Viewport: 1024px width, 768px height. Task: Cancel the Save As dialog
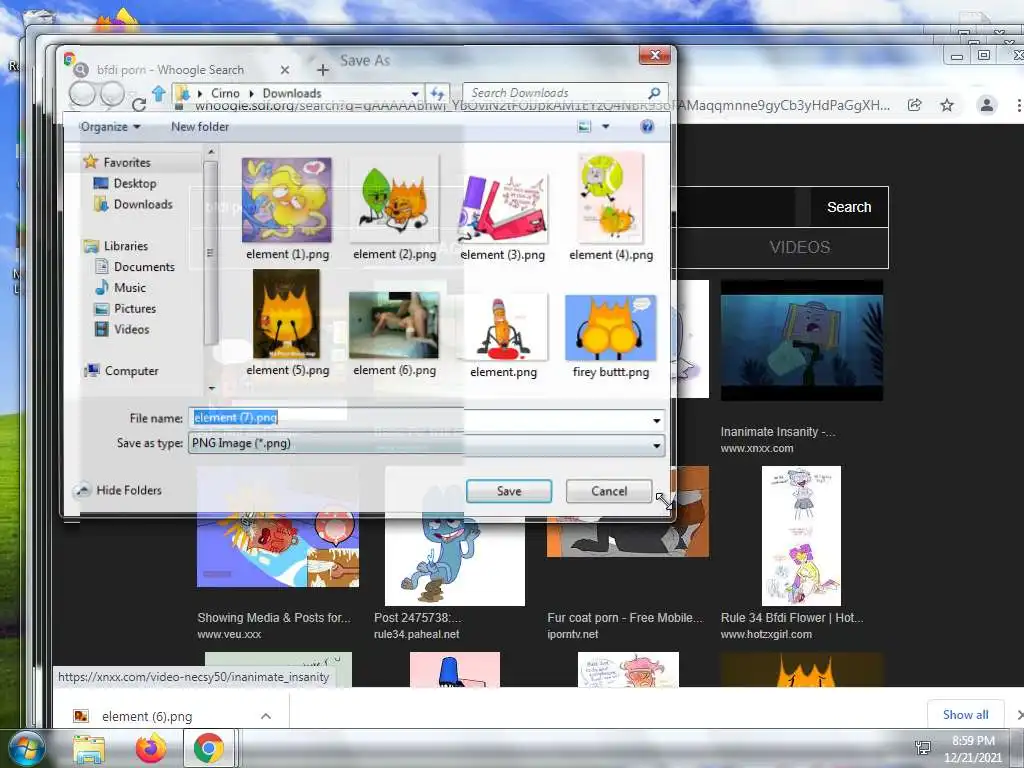(609, 491)
